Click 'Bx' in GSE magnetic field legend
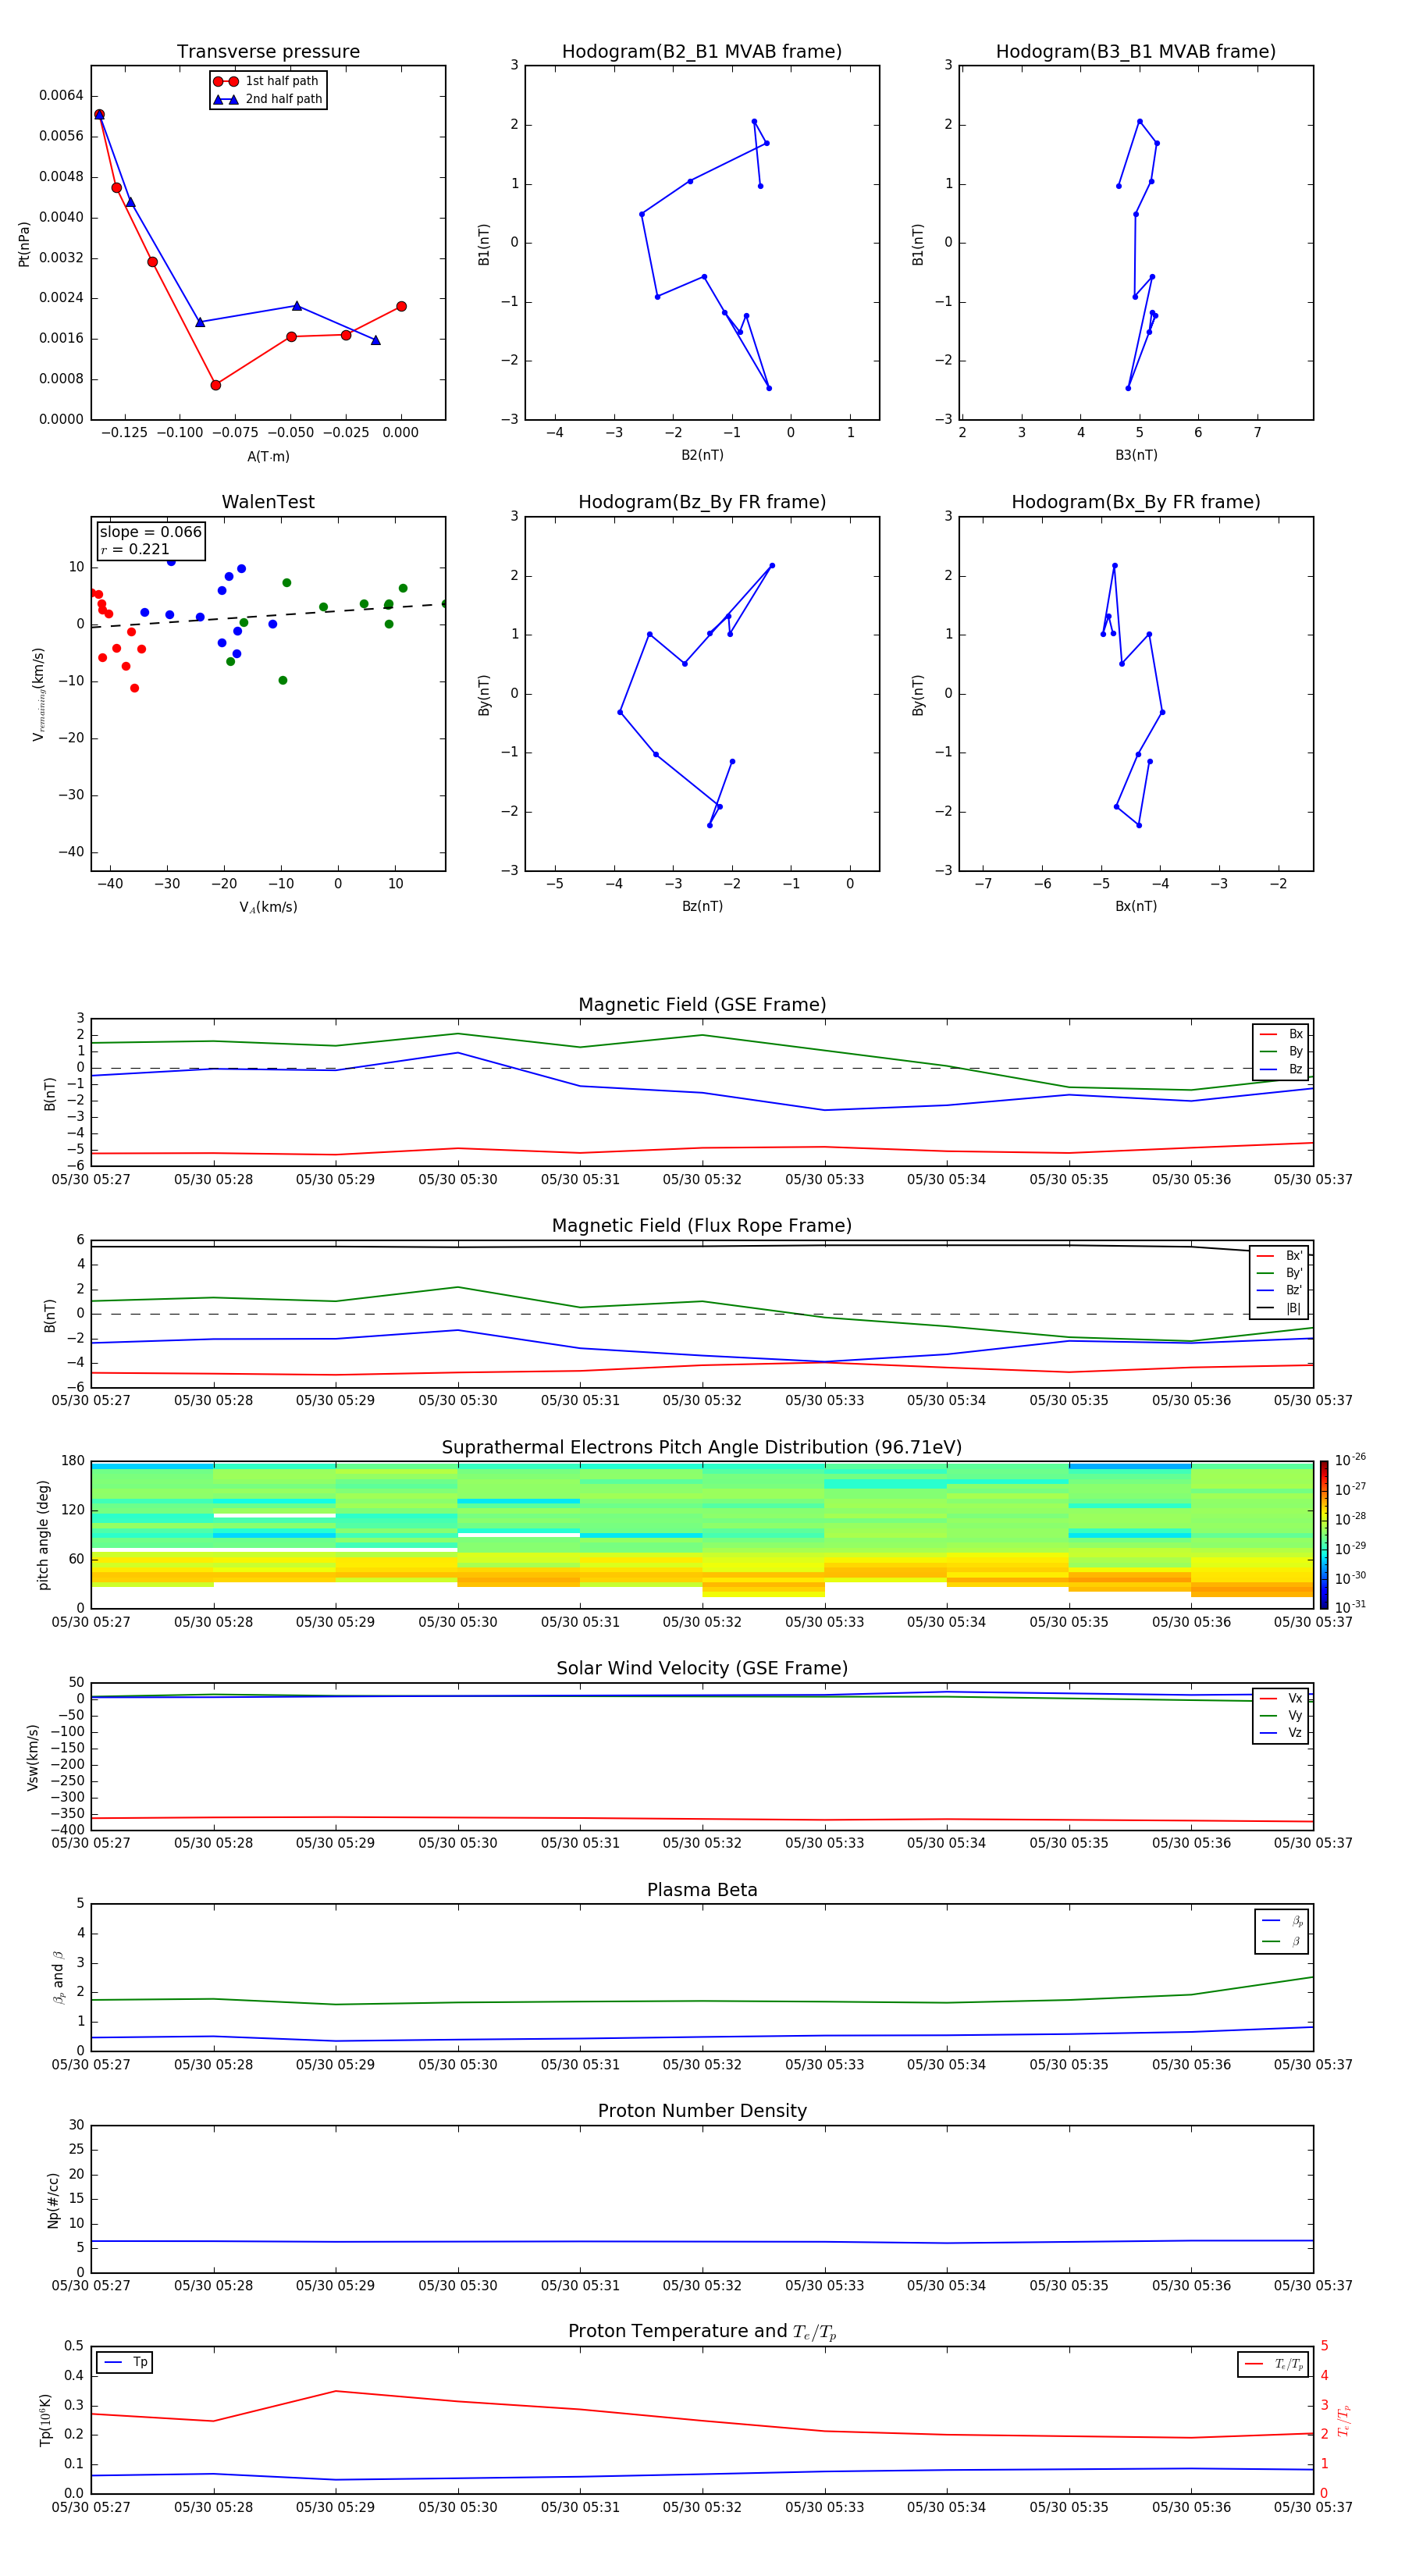1405x2576 pixels. (x=1296, y=1034)
